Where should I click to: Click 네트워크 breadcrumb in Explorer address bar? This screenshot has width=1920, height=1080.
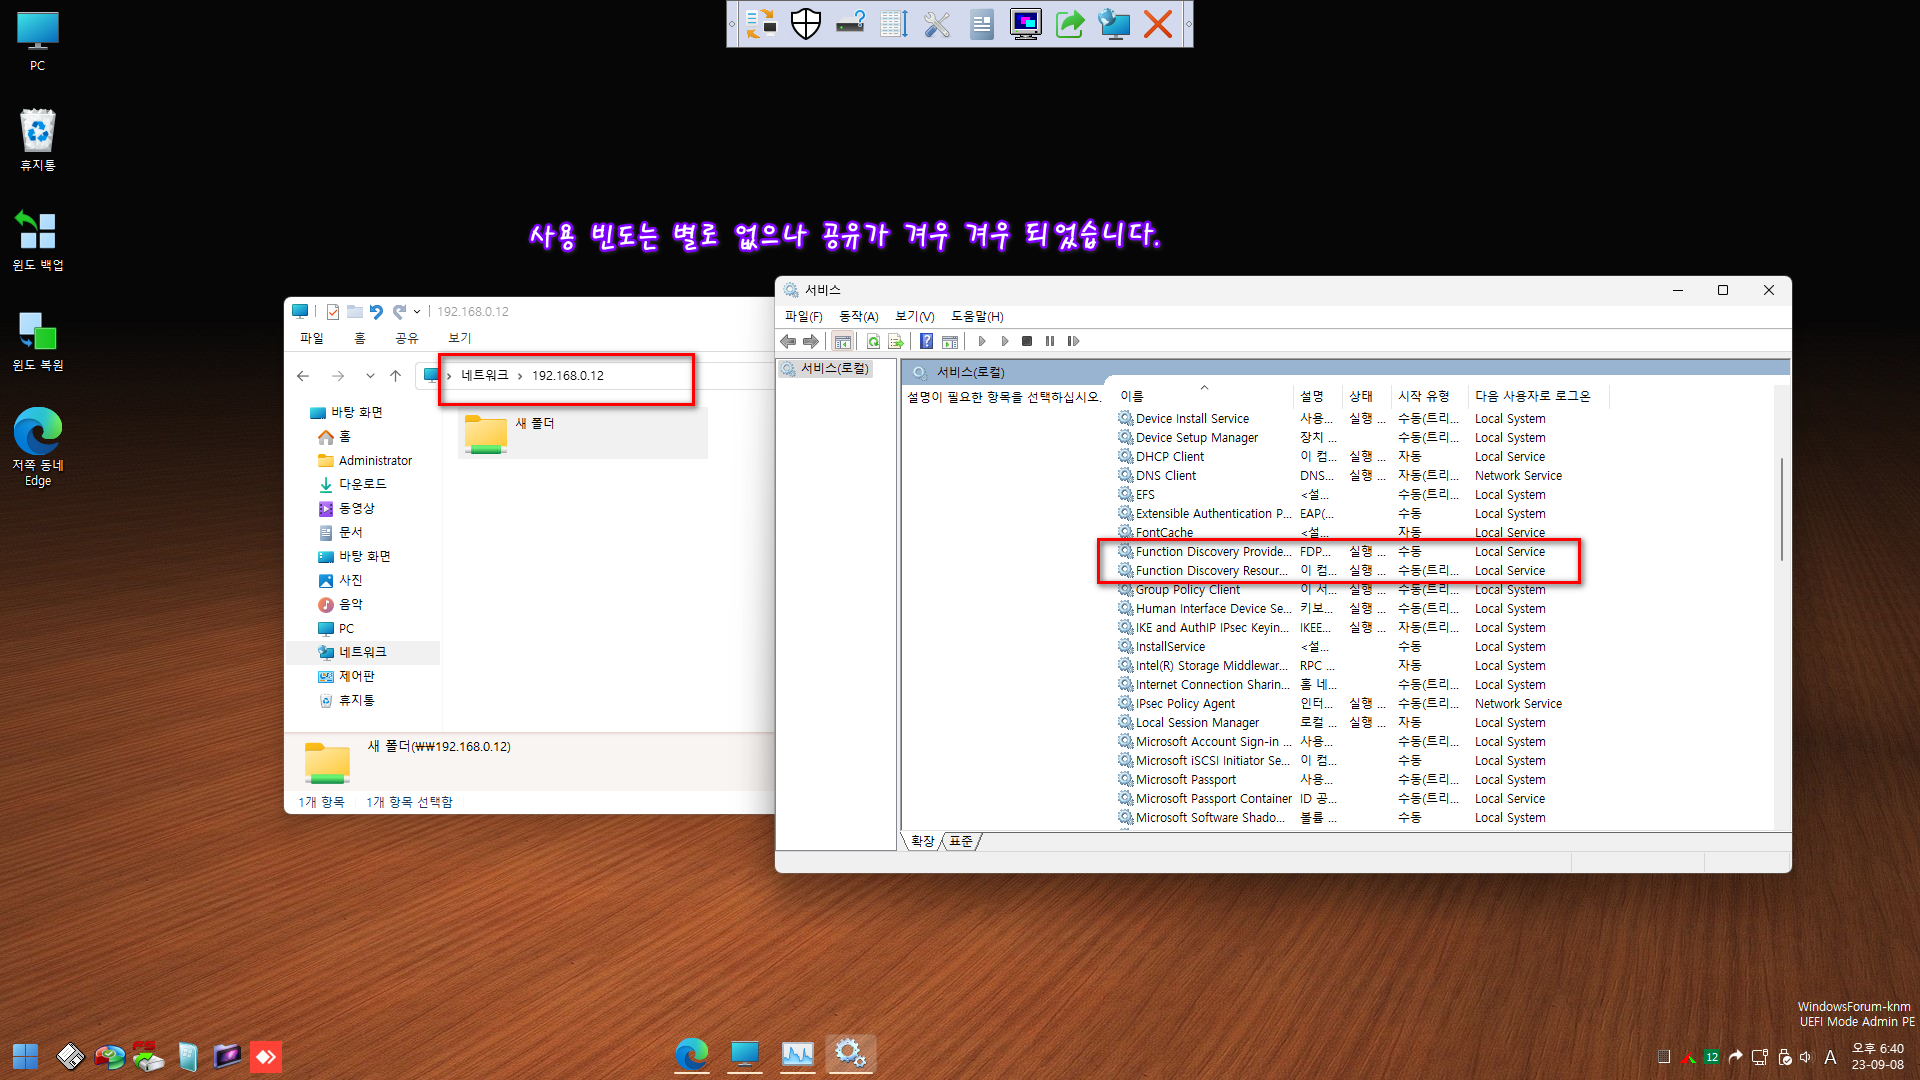point(485,376)
